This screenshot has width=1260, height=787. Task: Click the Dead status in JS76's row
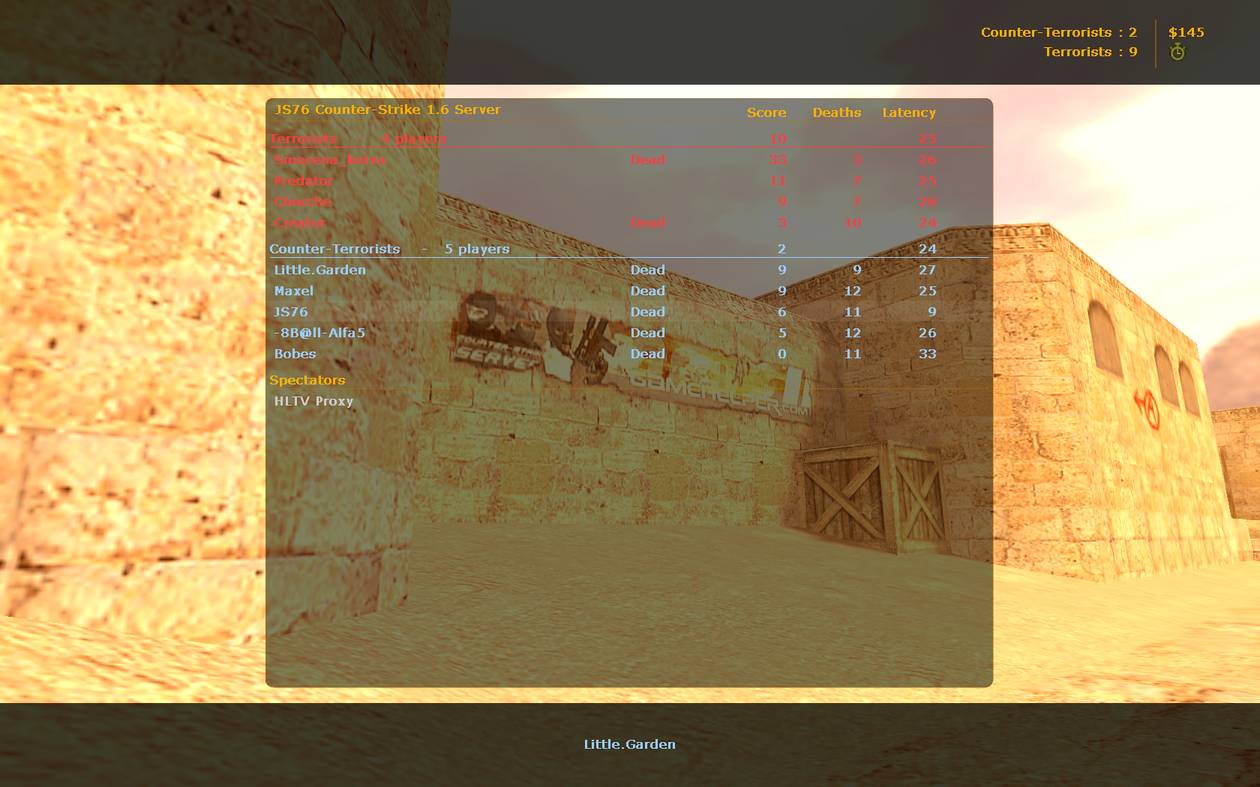(x=648, y=312)
